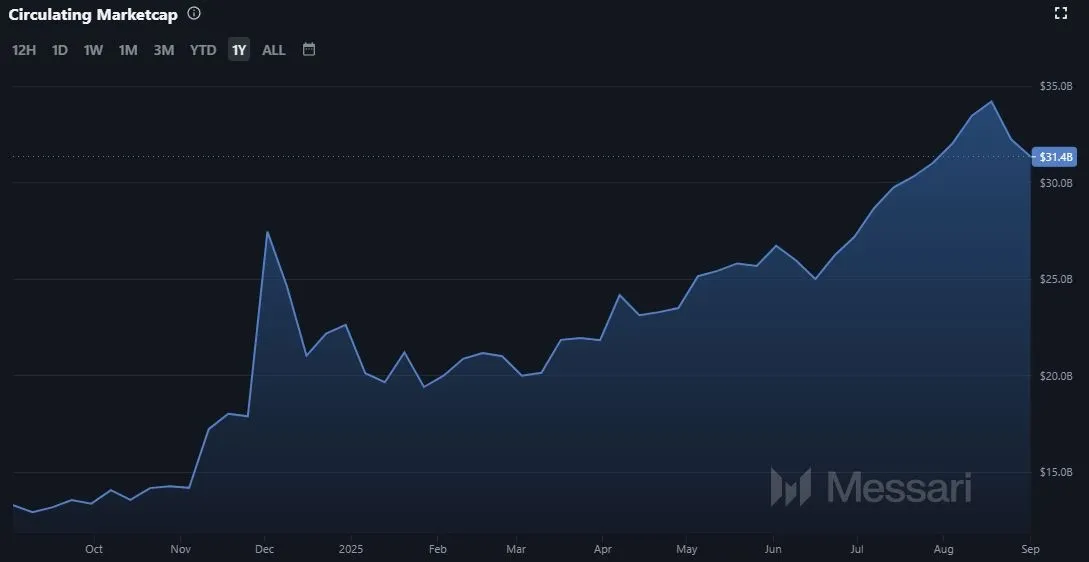The width and height of the screenshot is (1089, 562).
Task: Click the Nov label on the time axis
Action: (x=180, y=549)
